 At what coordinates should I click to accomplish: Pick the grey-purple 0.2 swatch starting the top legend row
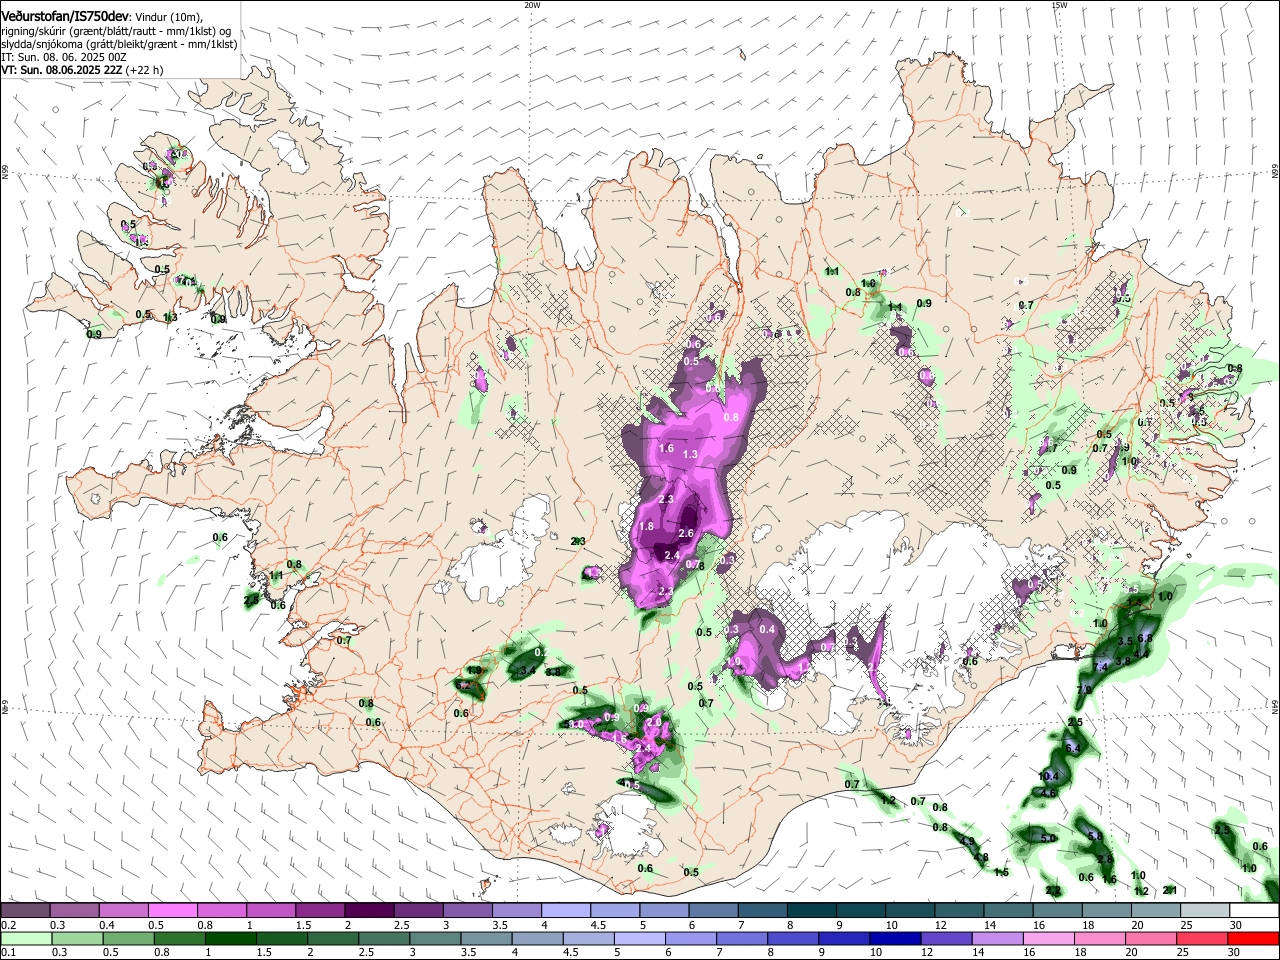pyautogui.click(x=25, y=911)
